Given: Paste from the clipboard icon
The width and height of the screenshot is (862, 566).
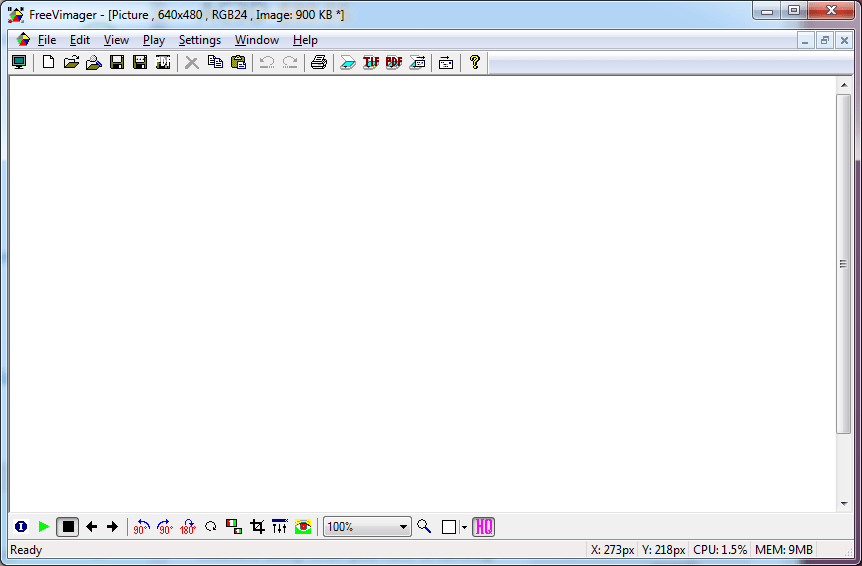Looking at the screenshot, I should pos(238,63).
